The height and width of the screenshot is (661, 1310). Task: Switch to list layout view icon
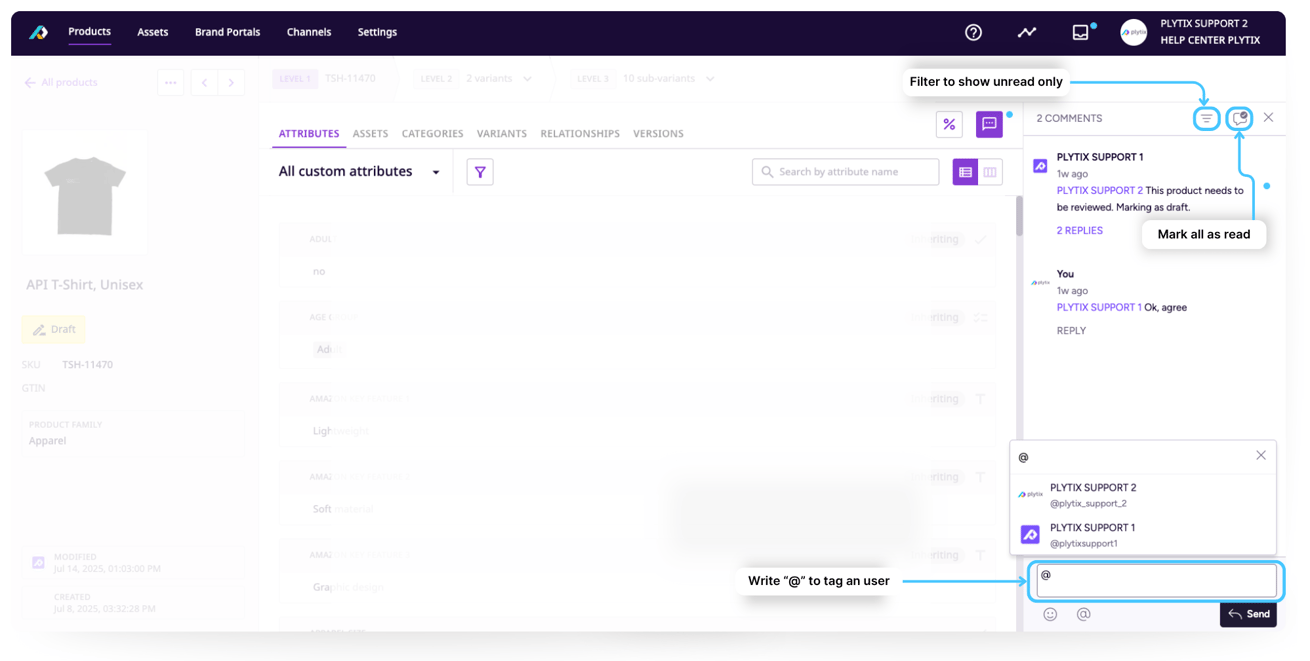[x=965, y=172]
